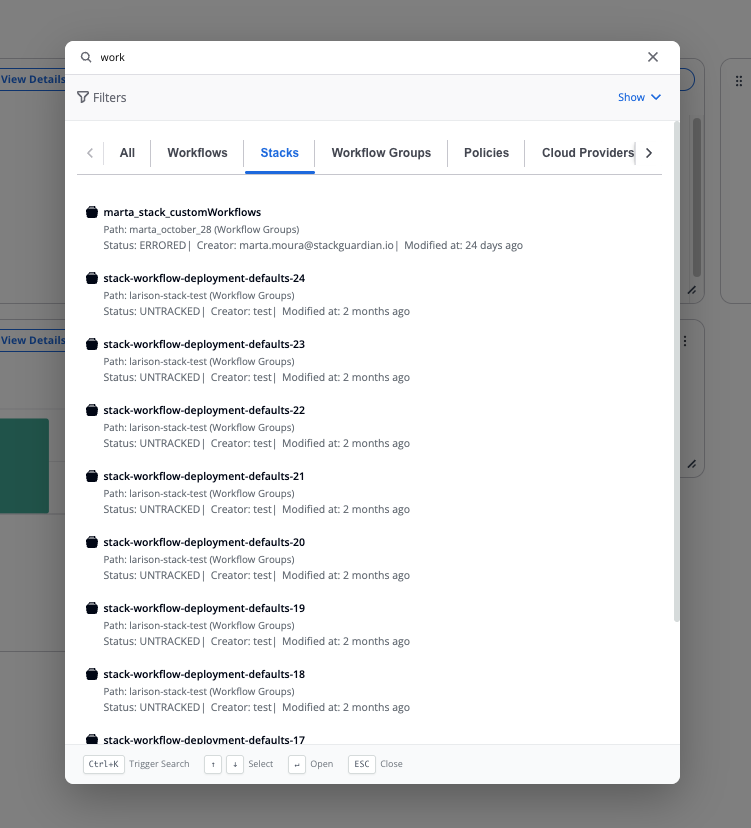Expand the Show filters chevron

(x=656, y=97)
